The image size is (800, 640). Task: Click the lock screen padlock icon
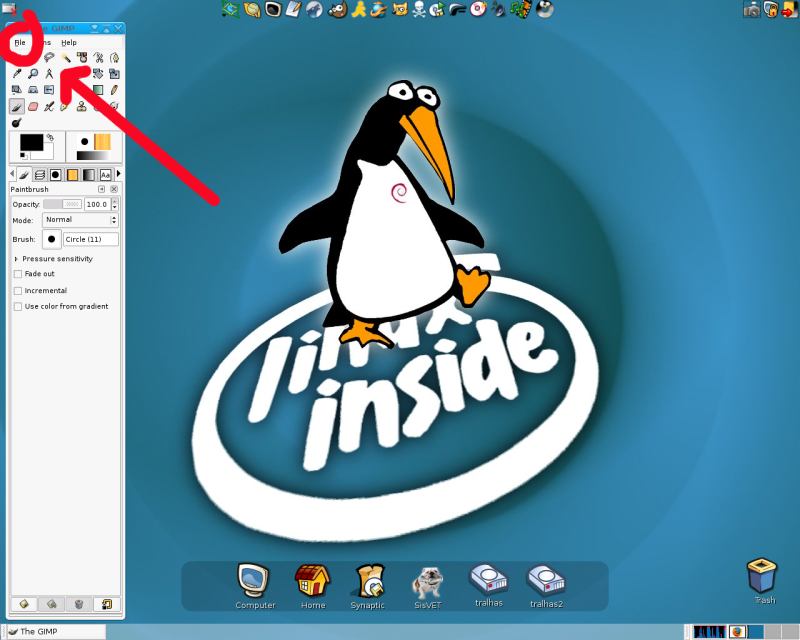click(x=771, y=9)
